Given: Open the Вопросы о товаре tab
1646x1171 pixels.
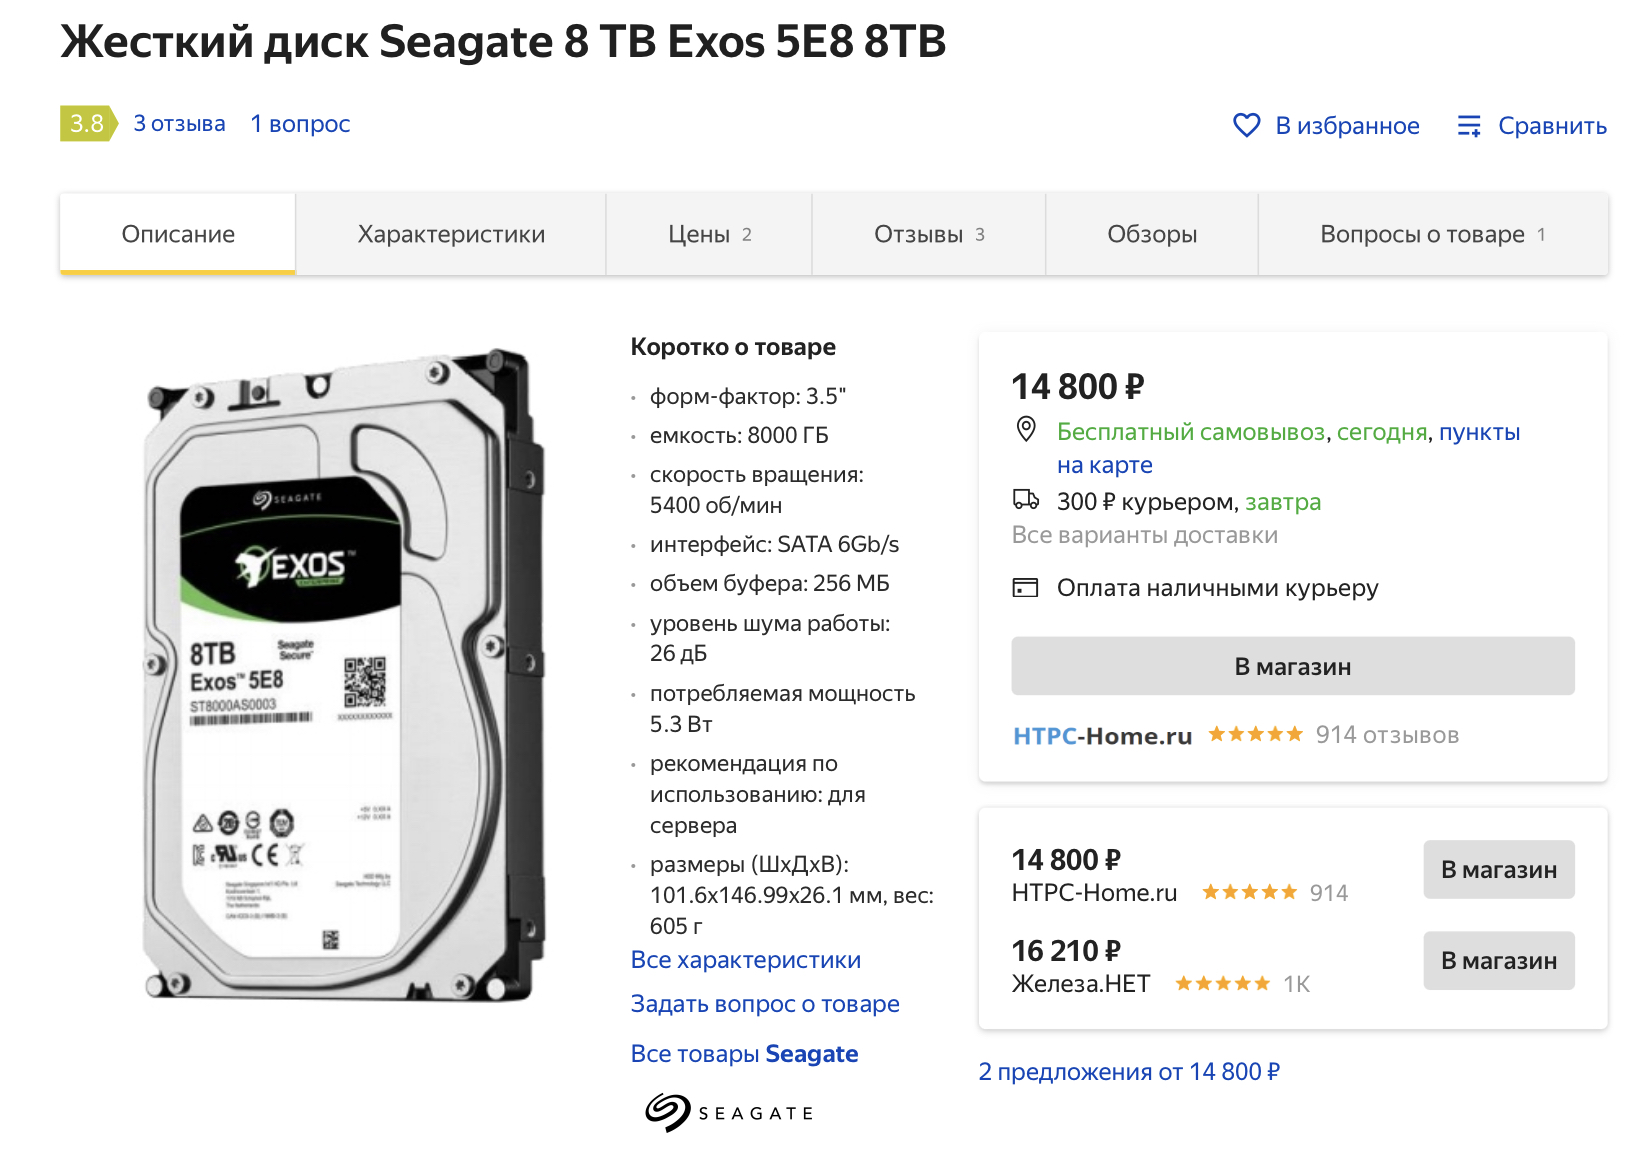Looking at the screenshot, I should pyautogui.click(x=1432, y=235).
